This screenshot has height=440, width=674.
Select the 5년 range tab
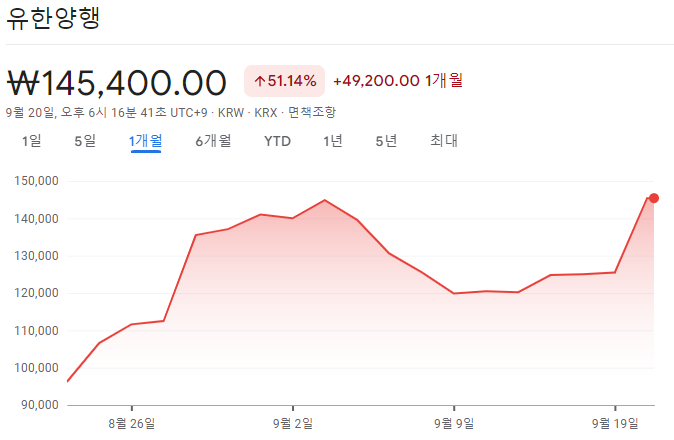pos(386,141)
